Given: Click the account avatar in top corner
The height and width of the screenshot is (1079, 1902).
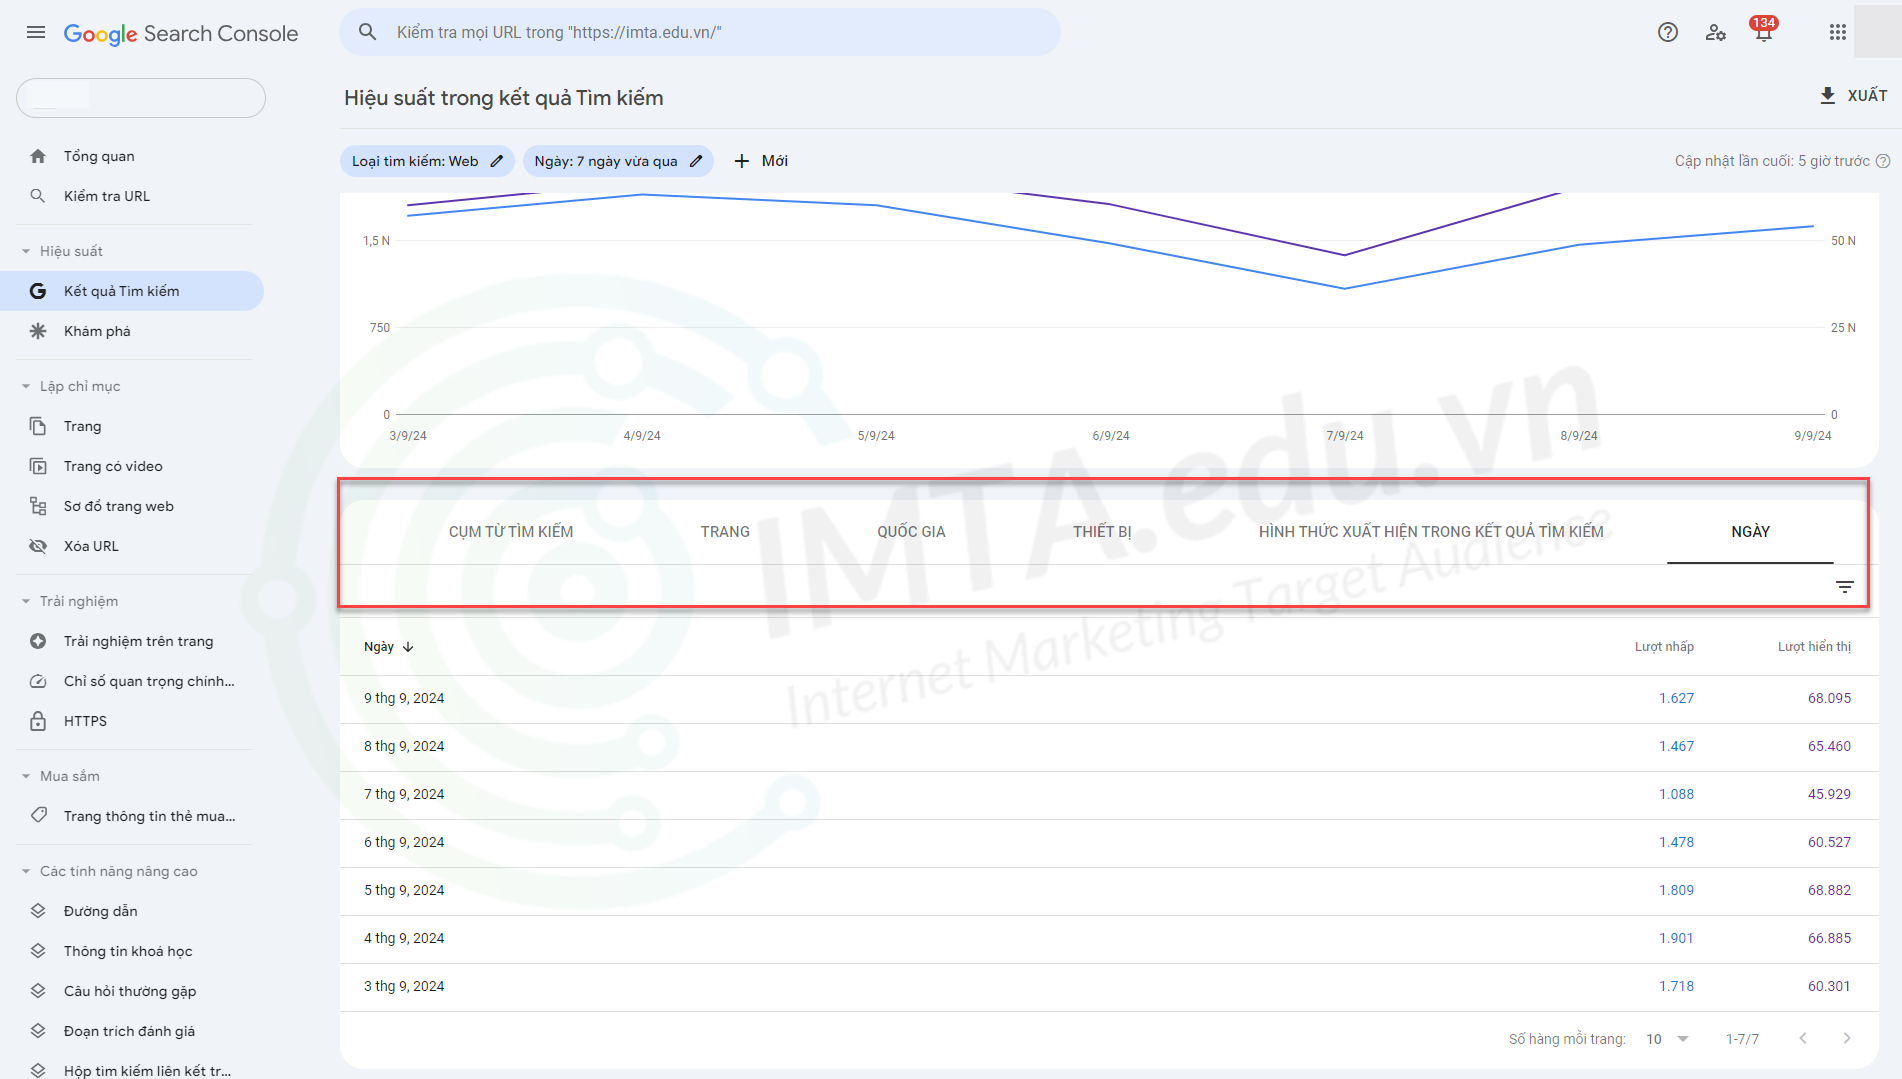Looking at the screenshot, I should click(1876, 32).
